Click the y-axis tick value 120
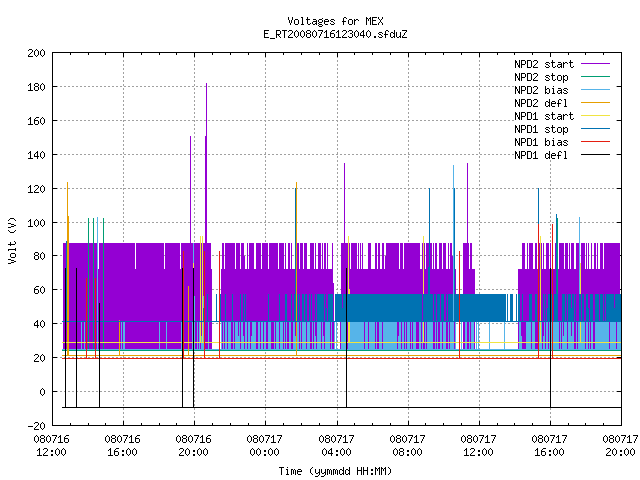This screenshot has height=480, width=640. point(36,189)
